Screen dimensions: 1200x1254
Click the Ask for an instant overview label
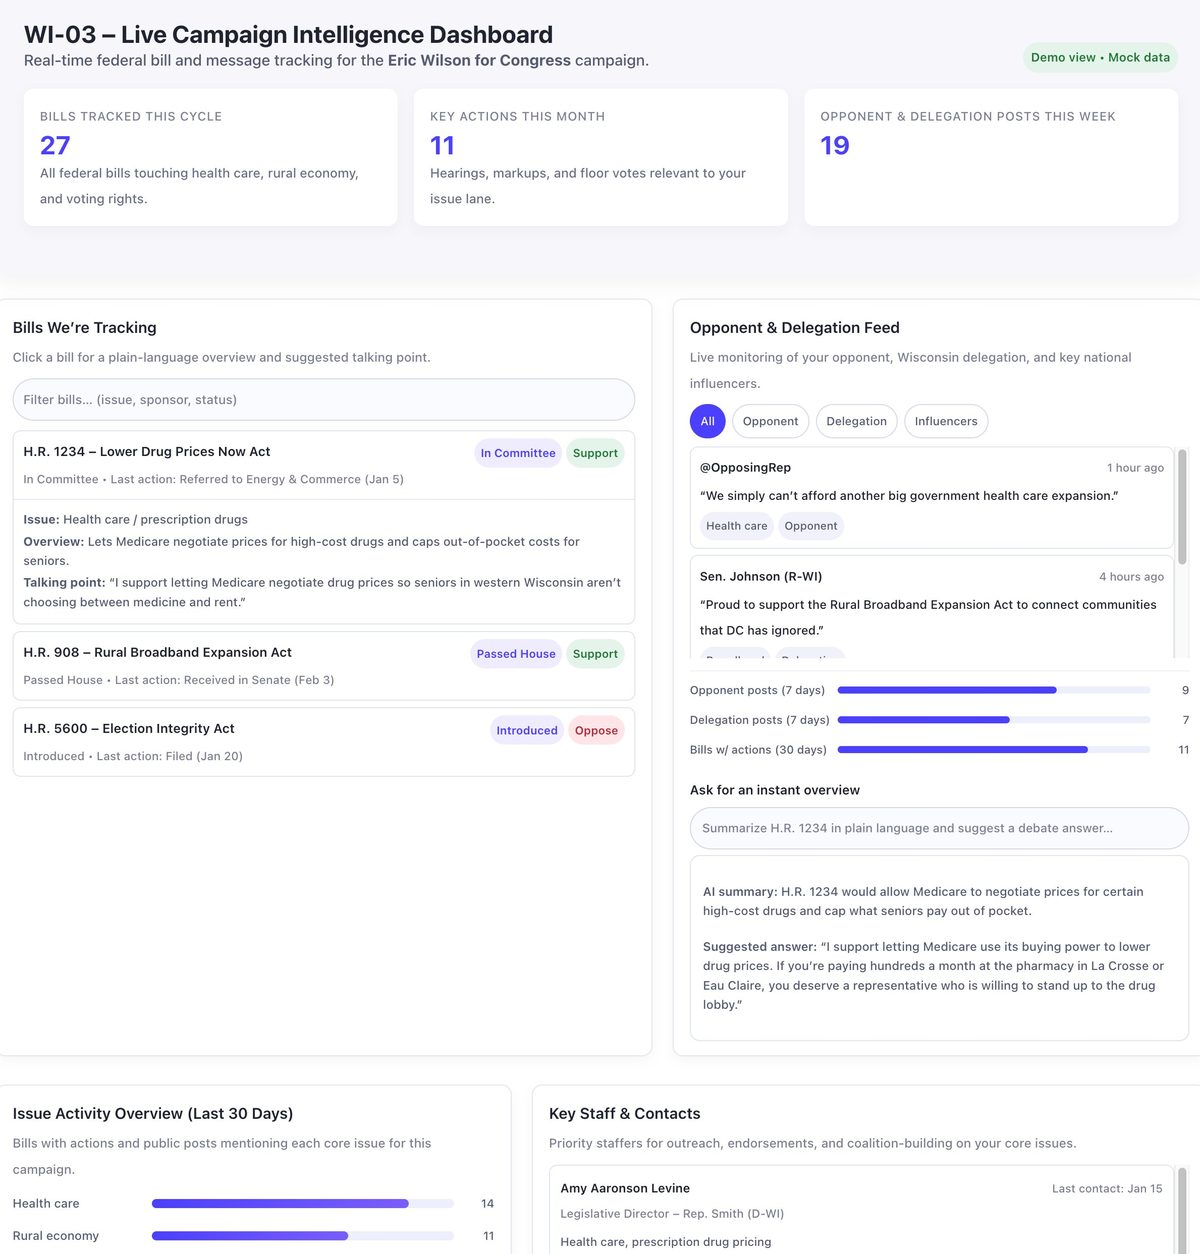point(775,790)
